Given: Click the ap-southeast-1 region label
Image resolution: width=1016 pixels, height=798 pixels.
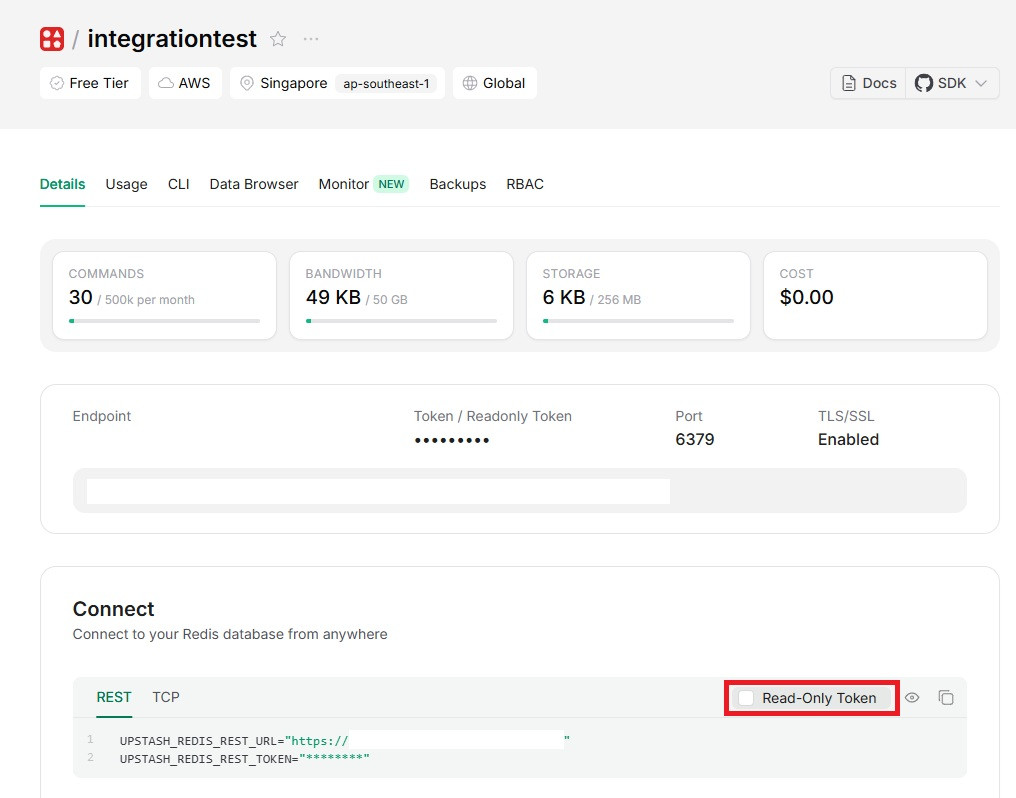Looking at the screenshot, I should click(386, 84).
